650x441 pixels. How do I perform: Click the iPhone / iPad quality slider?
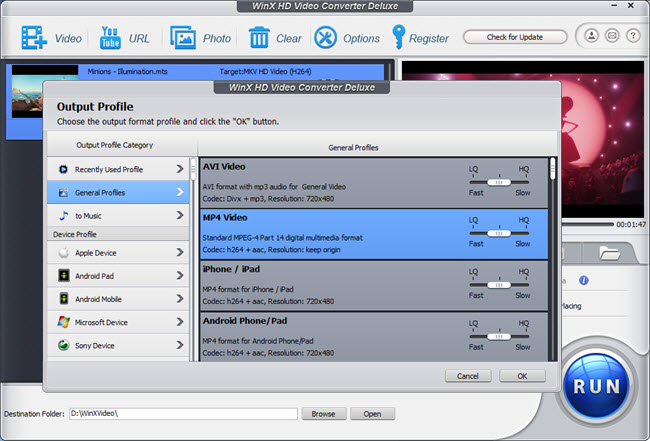(499, 285)
